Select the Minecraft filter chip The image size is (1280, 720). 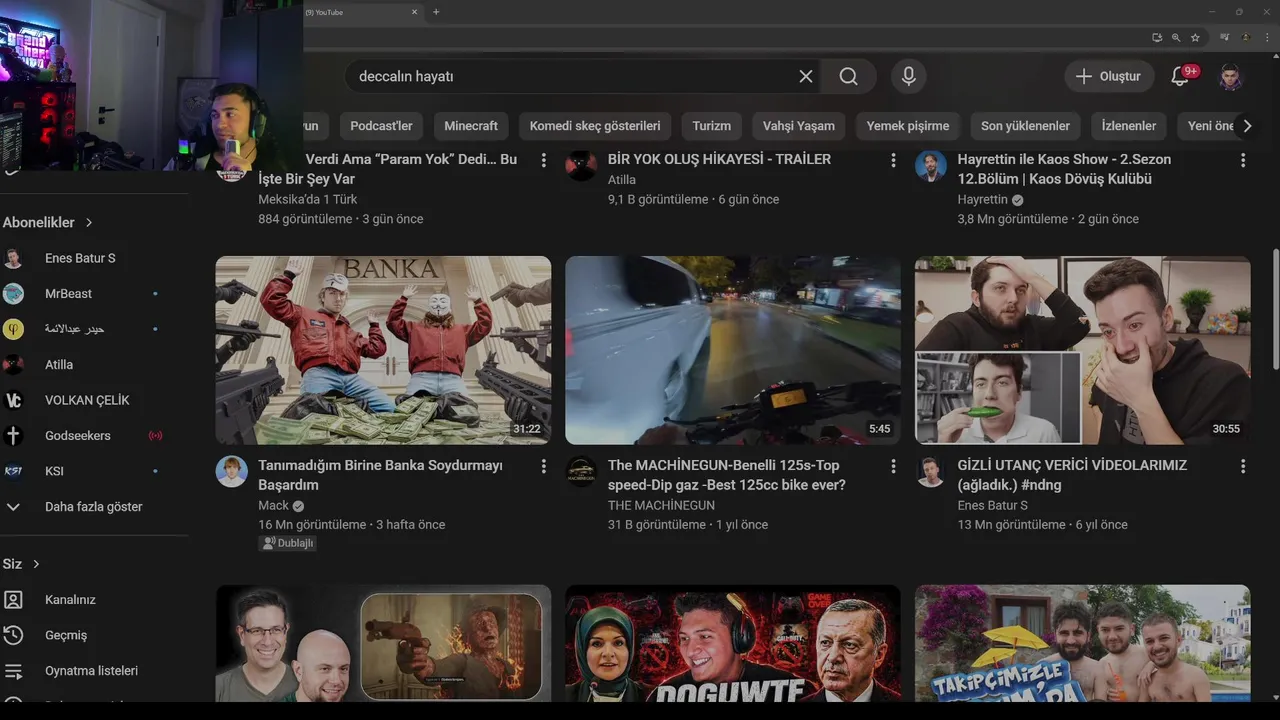[471, 126]
